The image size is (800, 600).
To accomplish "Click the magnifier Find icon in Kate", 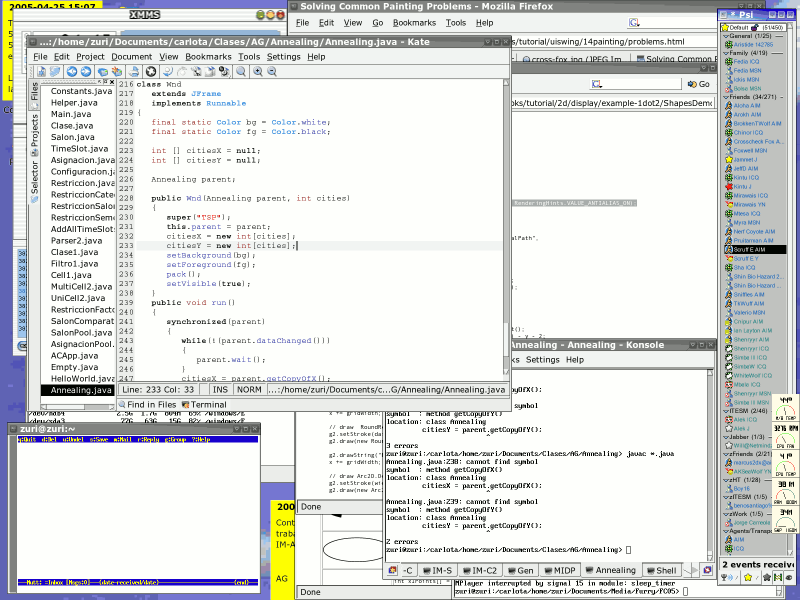I will pos(240,72).
